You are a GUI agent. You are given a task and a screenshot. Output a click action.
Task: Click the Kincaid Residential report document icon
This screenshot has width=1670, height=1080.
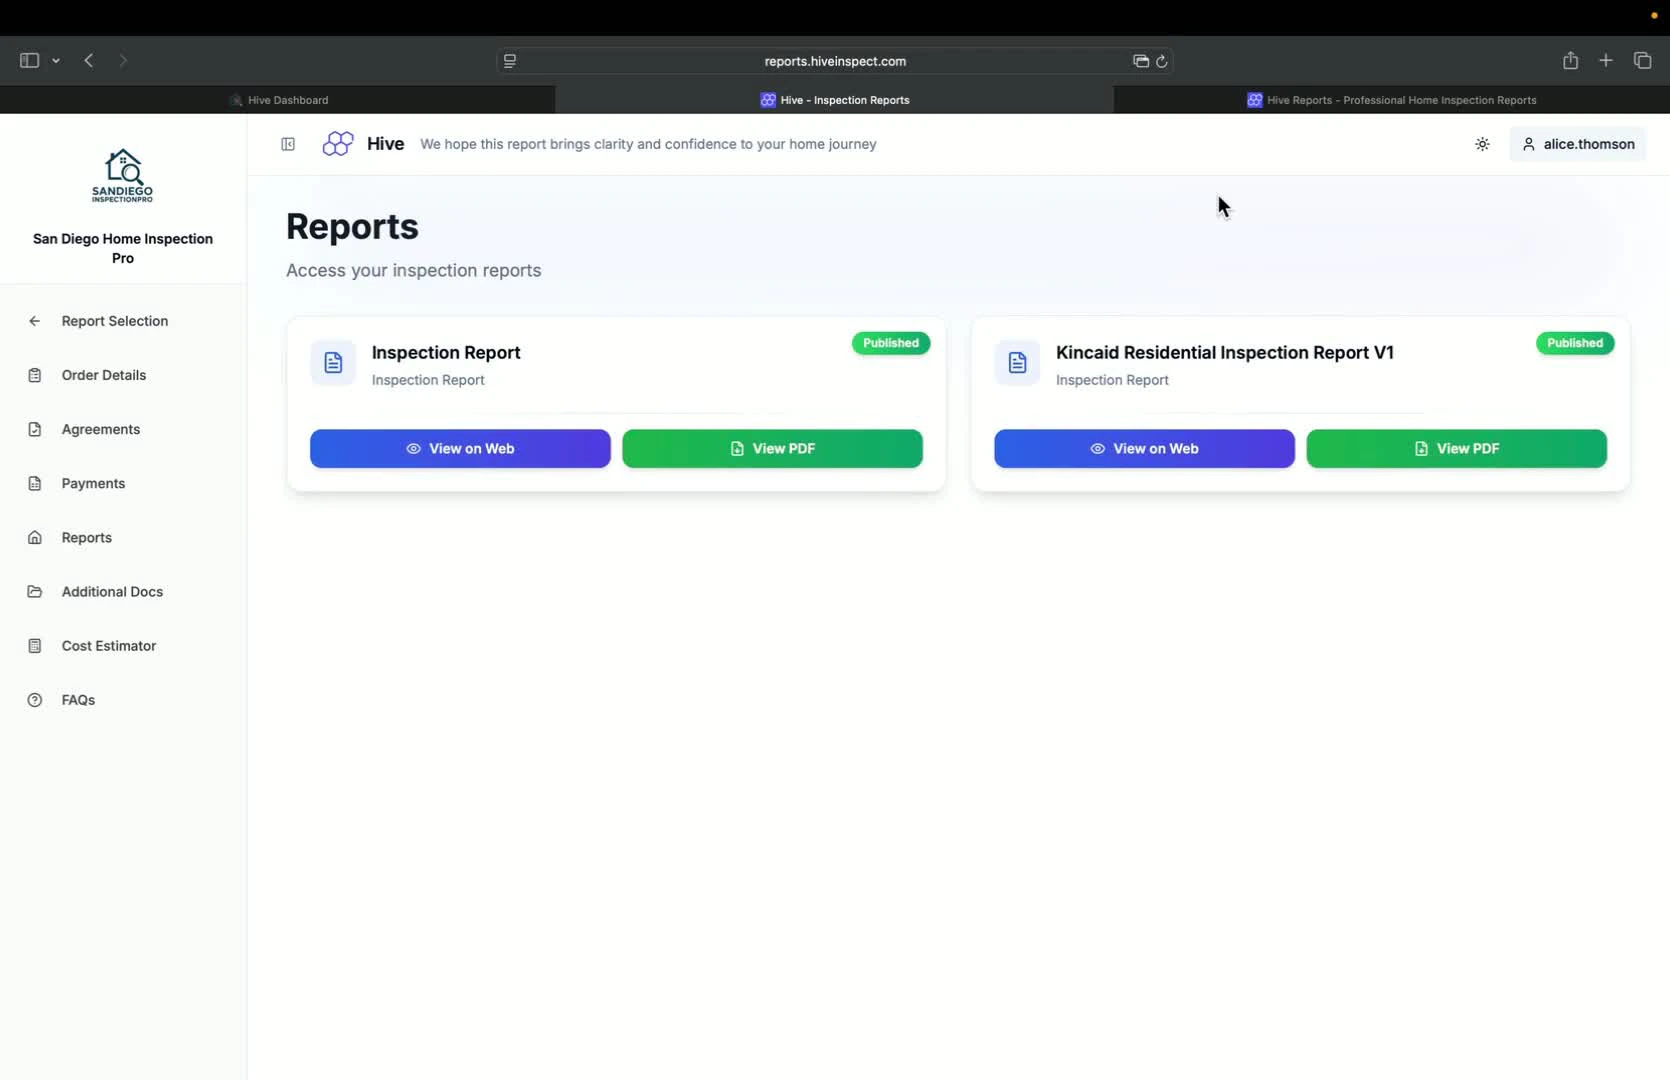point(1017,363)
